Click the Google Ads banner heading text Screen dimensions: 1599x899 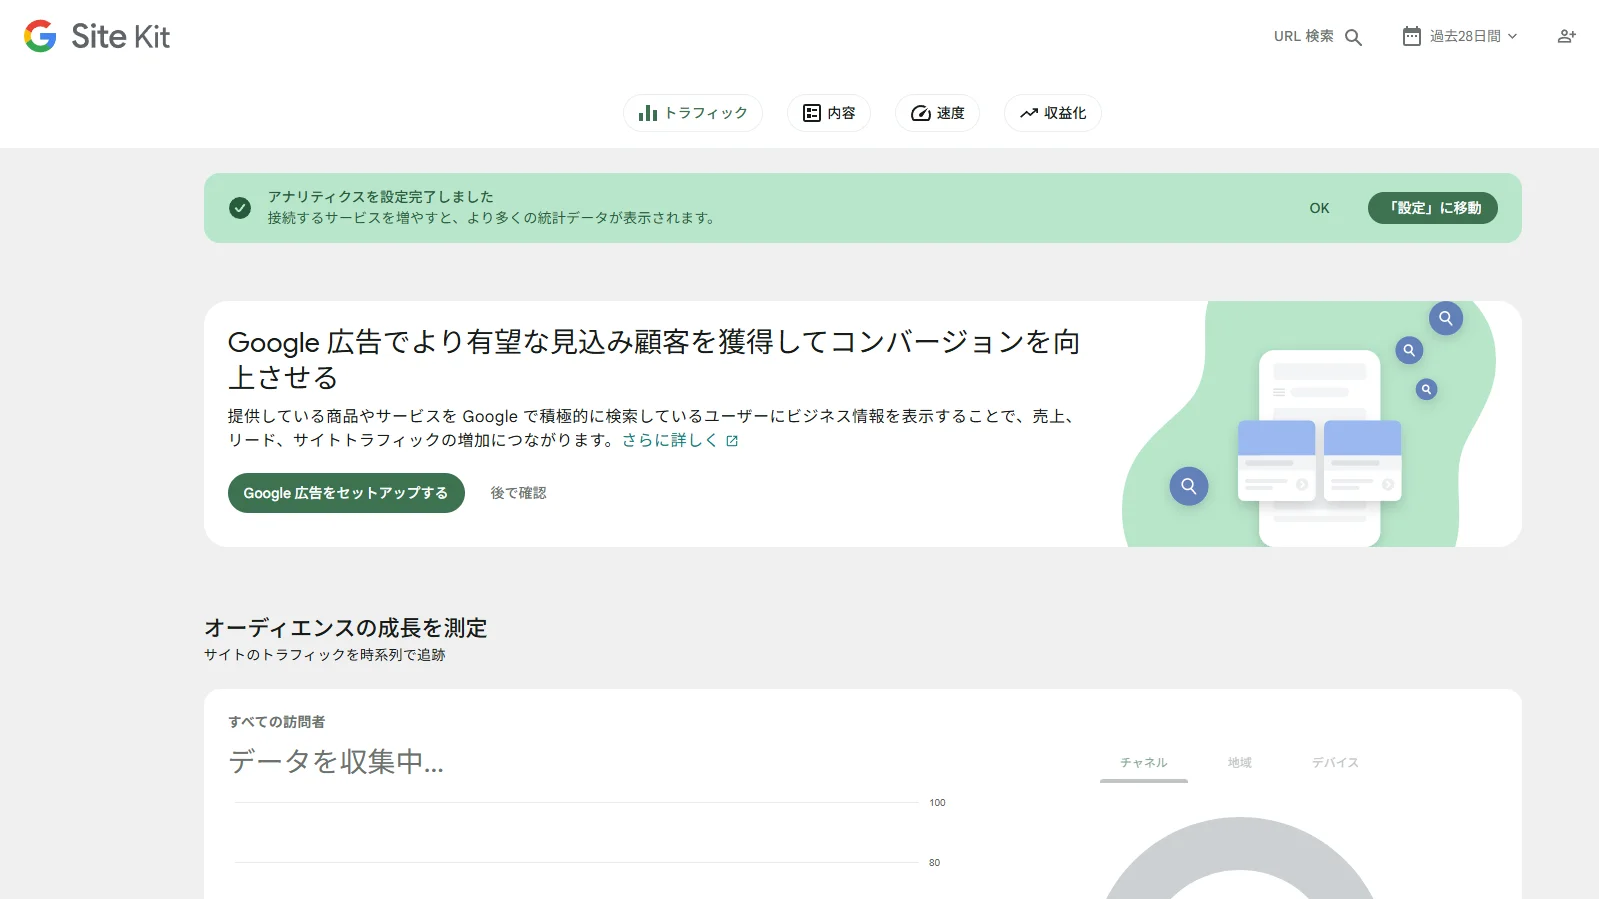654,359
